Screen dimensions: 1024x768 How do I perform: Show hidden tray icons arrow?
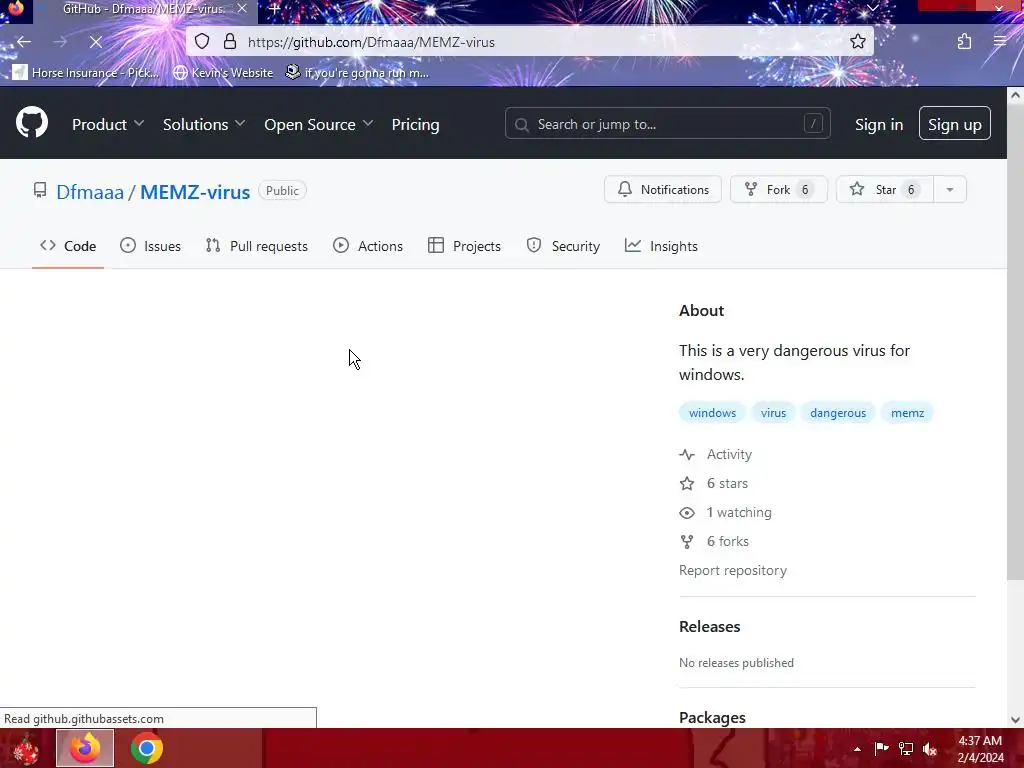pos(857,748)
